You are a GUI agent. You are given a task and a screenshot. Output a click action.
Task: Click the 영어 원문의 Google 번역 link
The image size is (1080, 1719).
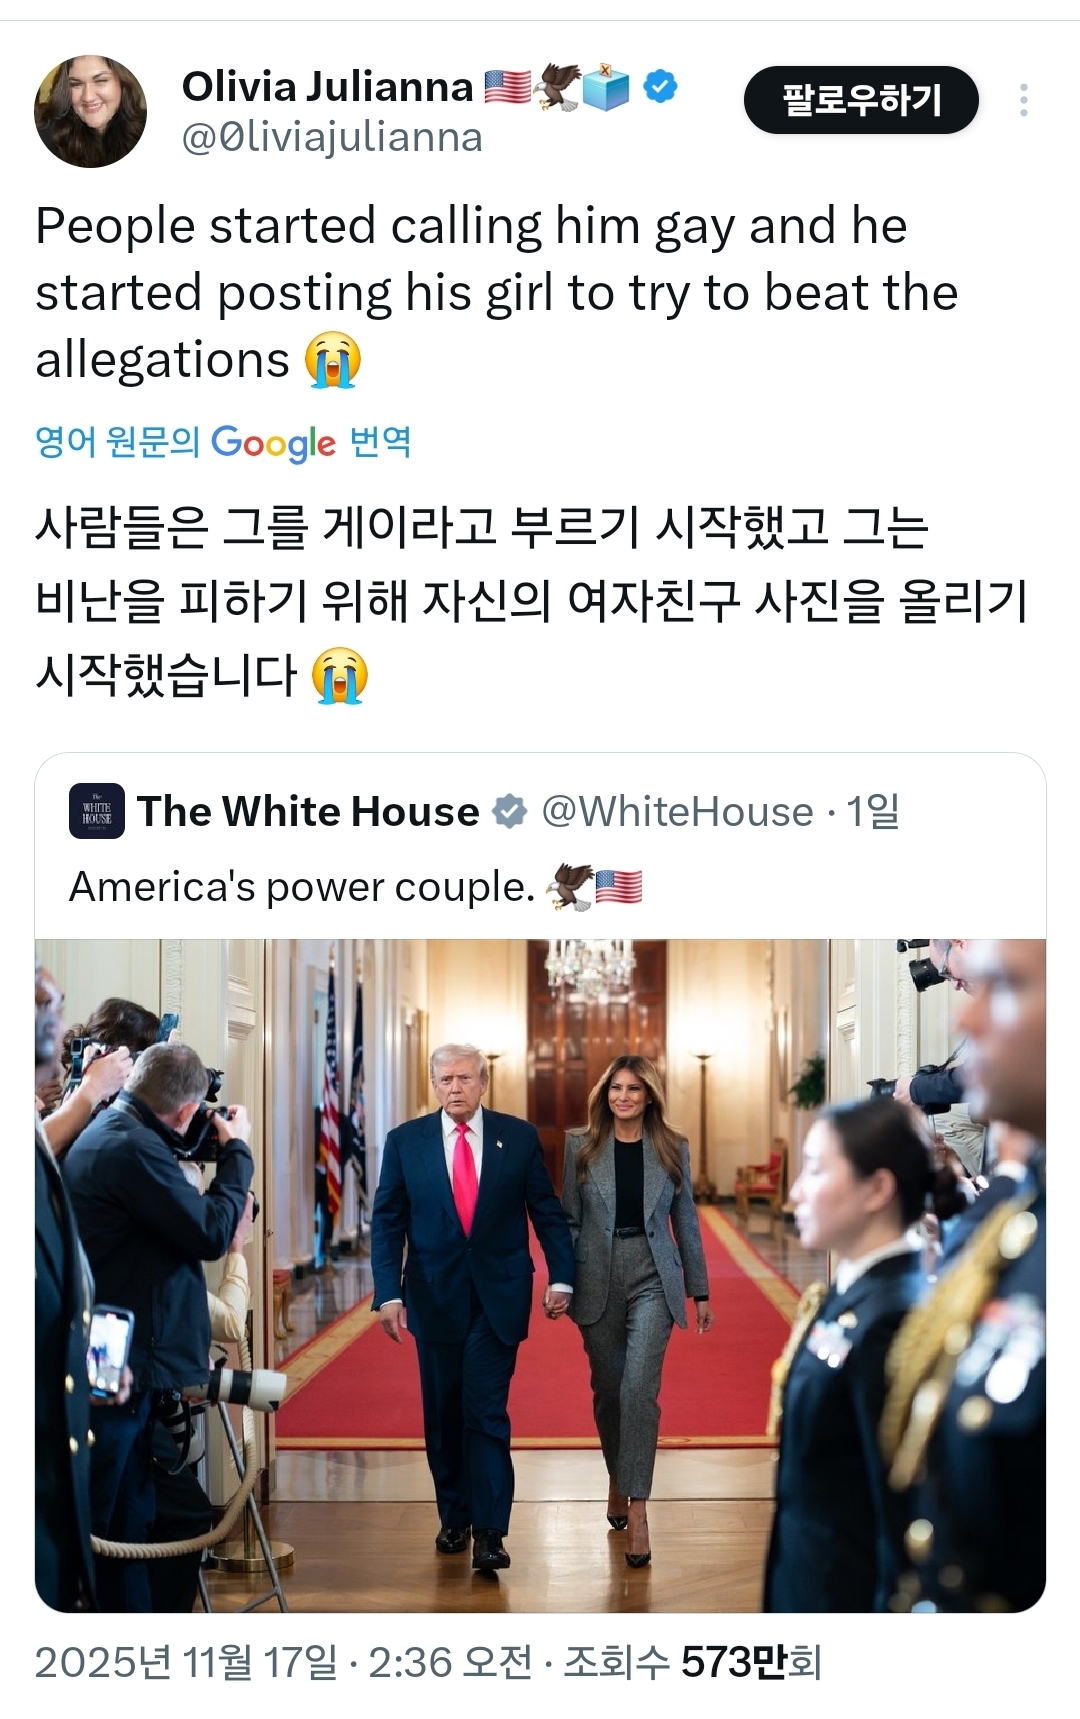tap(223, 442)
